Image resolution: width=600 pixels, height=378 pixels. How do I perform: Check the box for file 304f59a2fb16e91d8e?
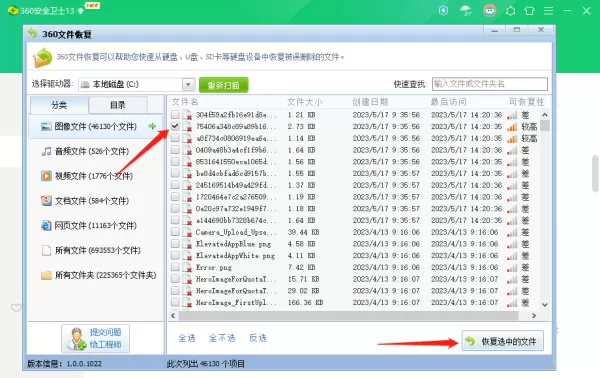(x=175, y=114)
